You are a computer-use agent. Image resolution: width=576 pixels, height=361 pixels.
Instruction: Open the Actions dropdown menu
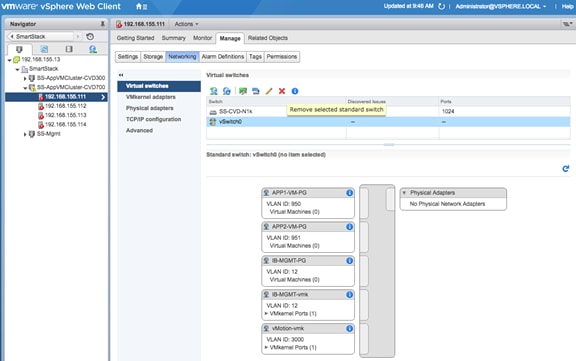tap(186, 24)
